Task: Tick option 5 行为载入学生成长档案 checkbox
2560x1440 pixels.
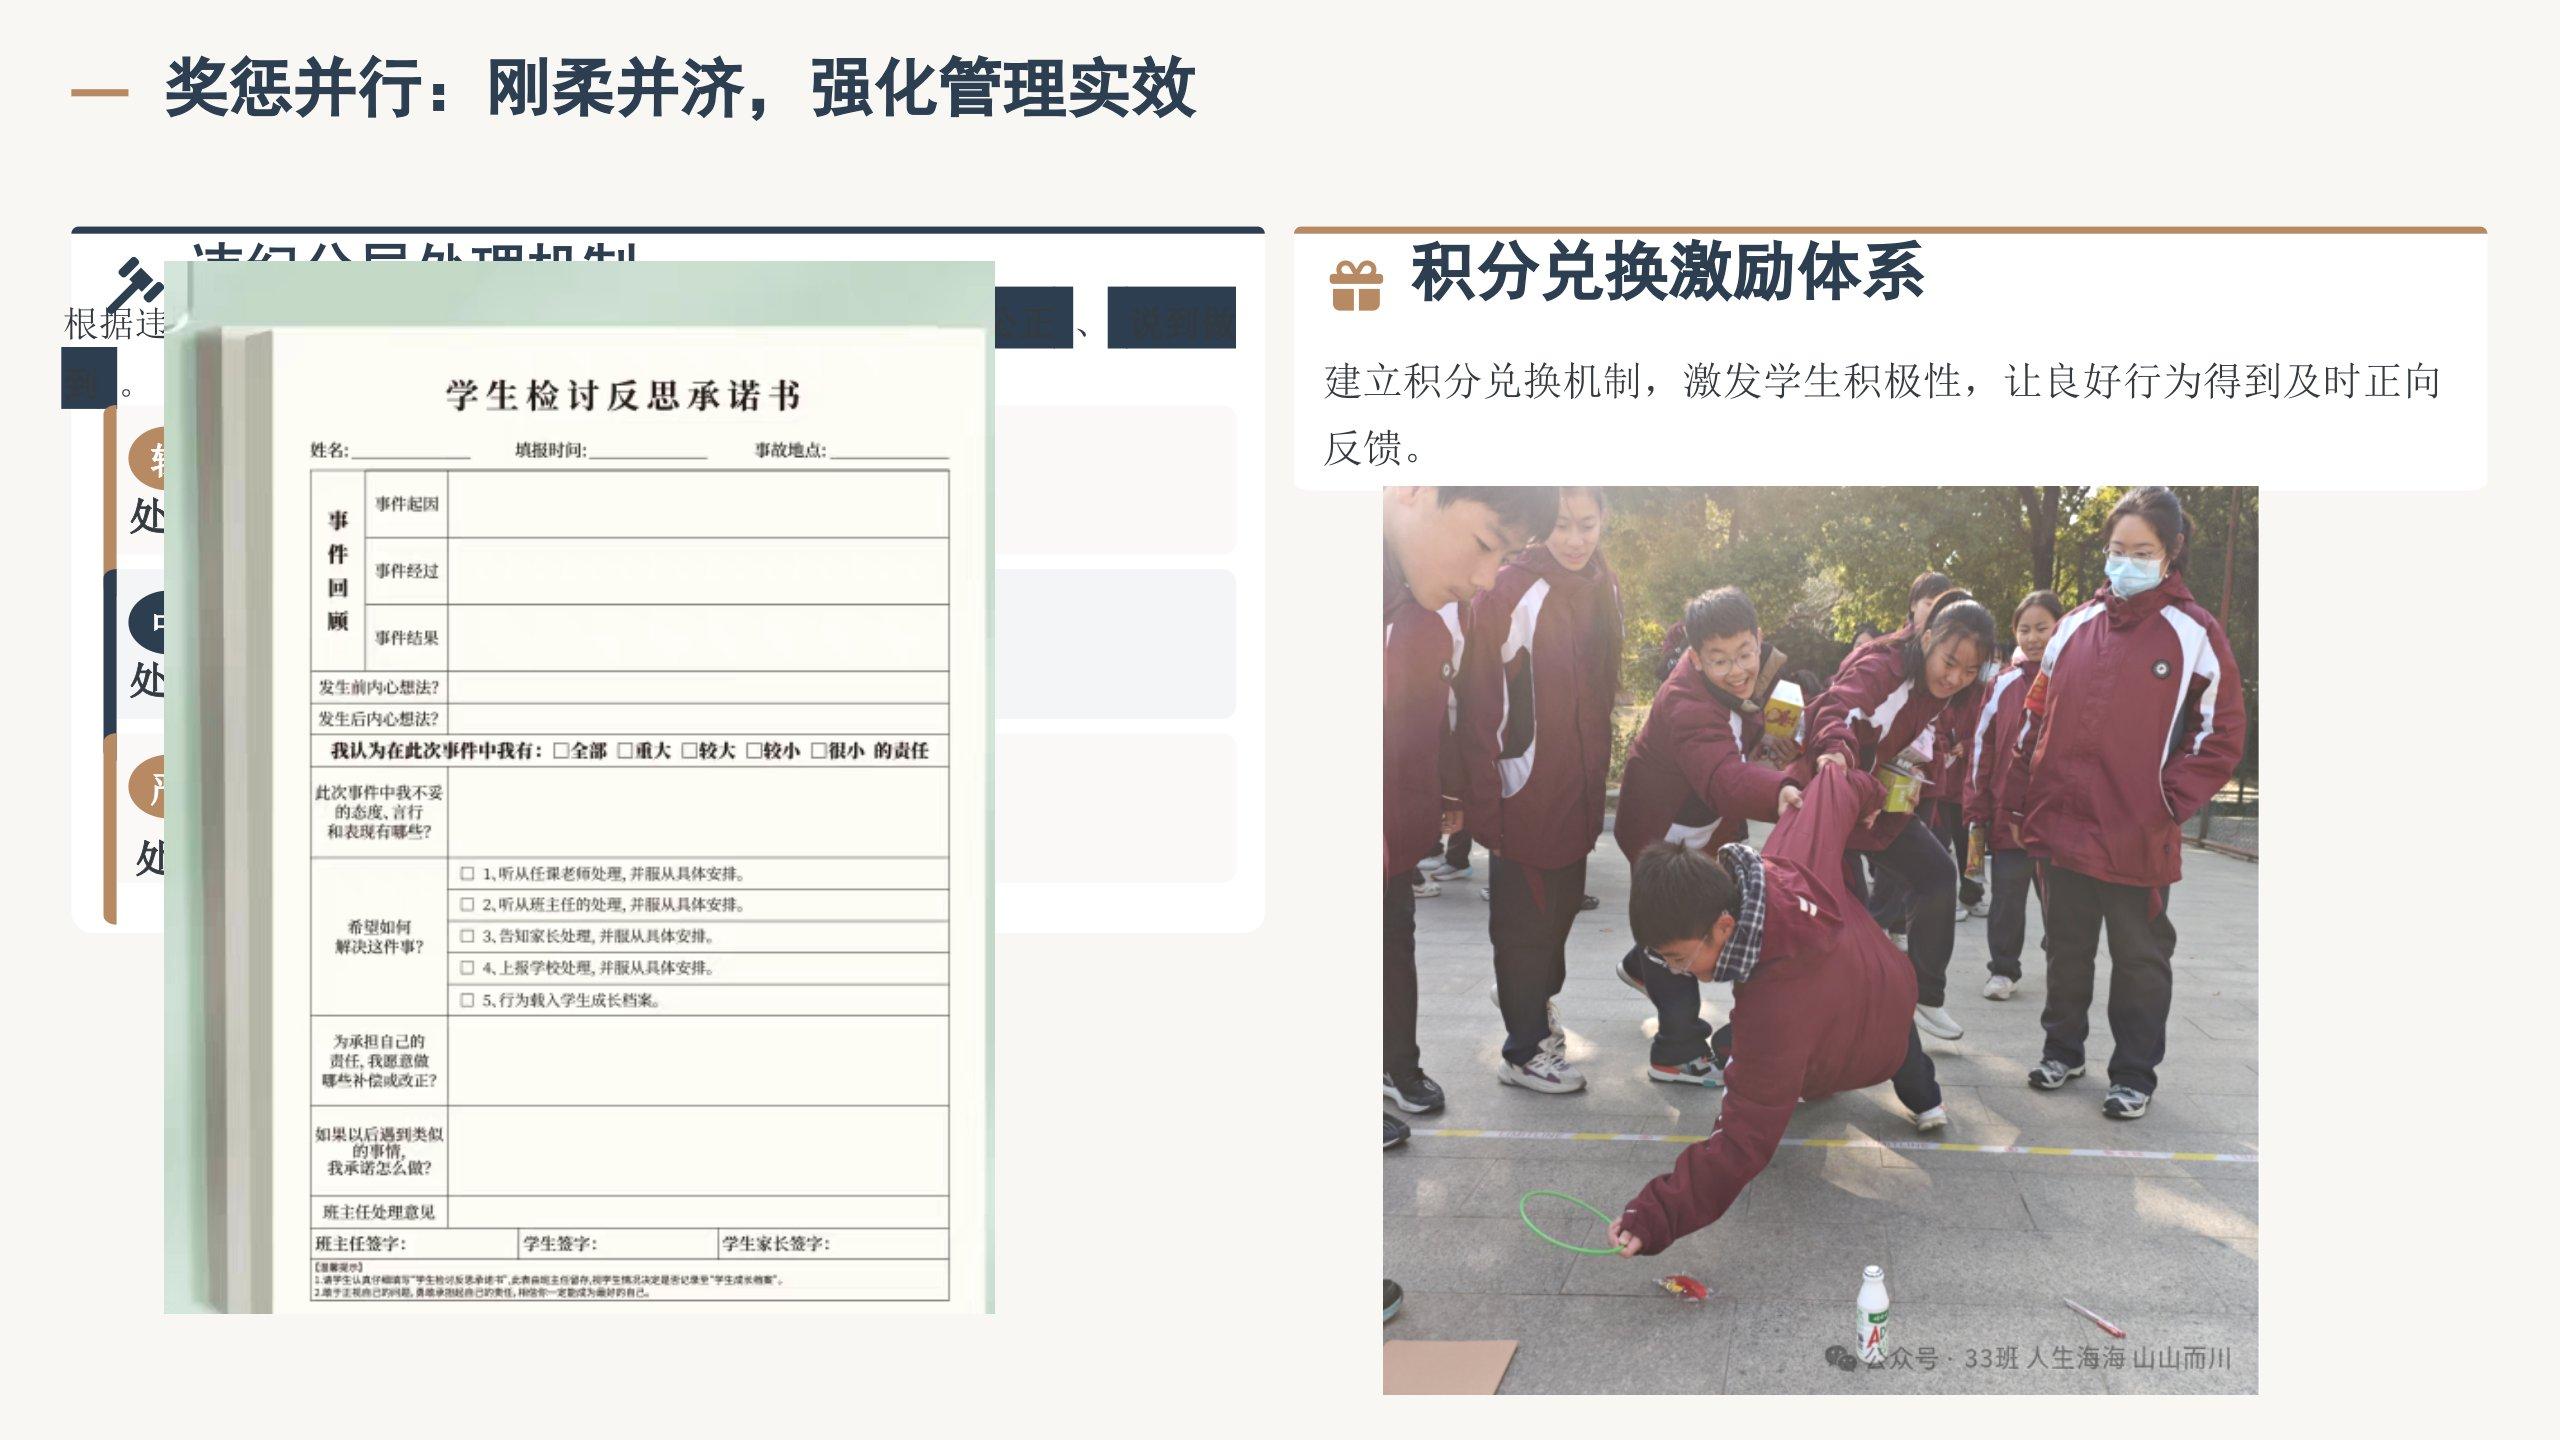Action: [x=467, y=999]
